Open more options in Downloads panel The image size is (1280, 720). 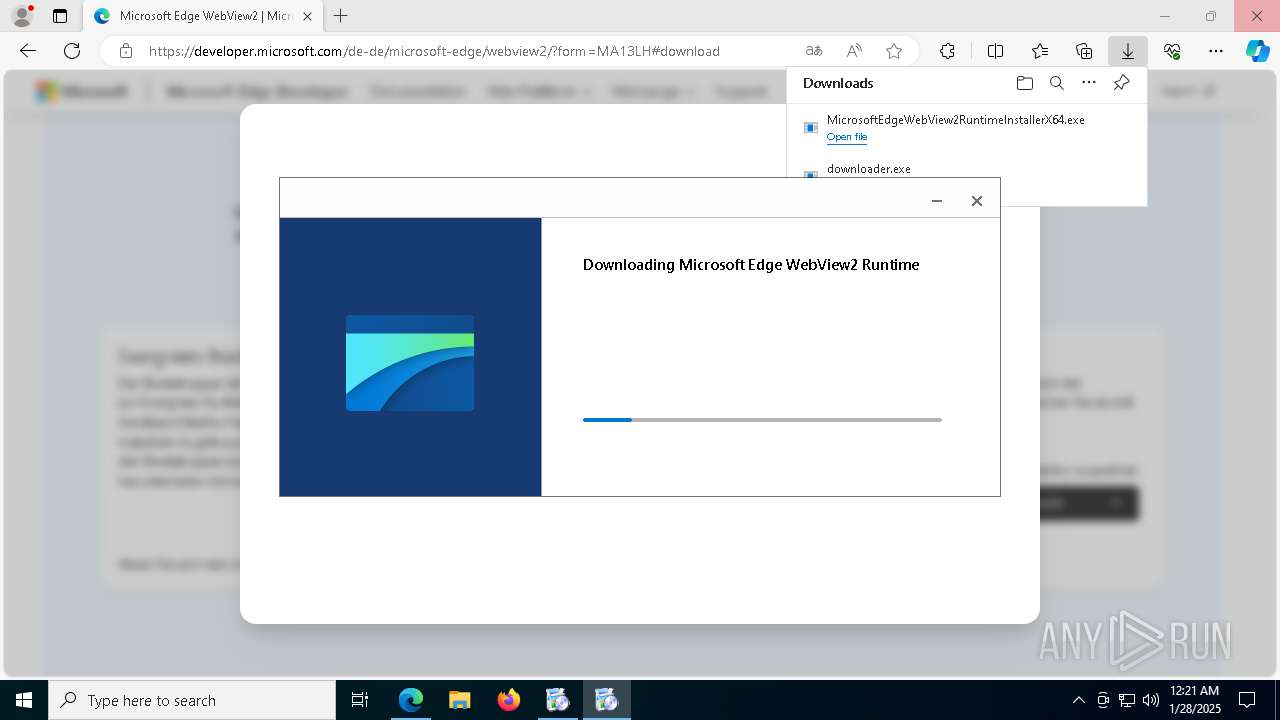[x=1089, y=83]
